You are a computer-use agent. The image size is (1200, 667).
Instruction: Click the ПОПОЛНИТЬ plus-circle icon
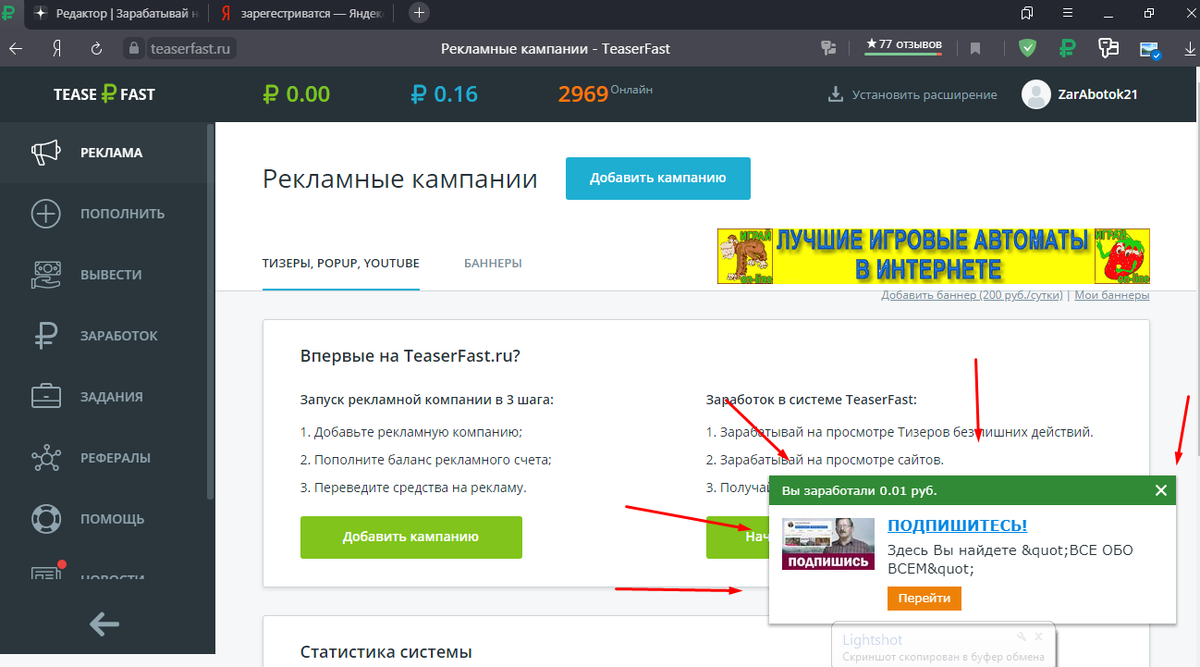click(46, 214)
